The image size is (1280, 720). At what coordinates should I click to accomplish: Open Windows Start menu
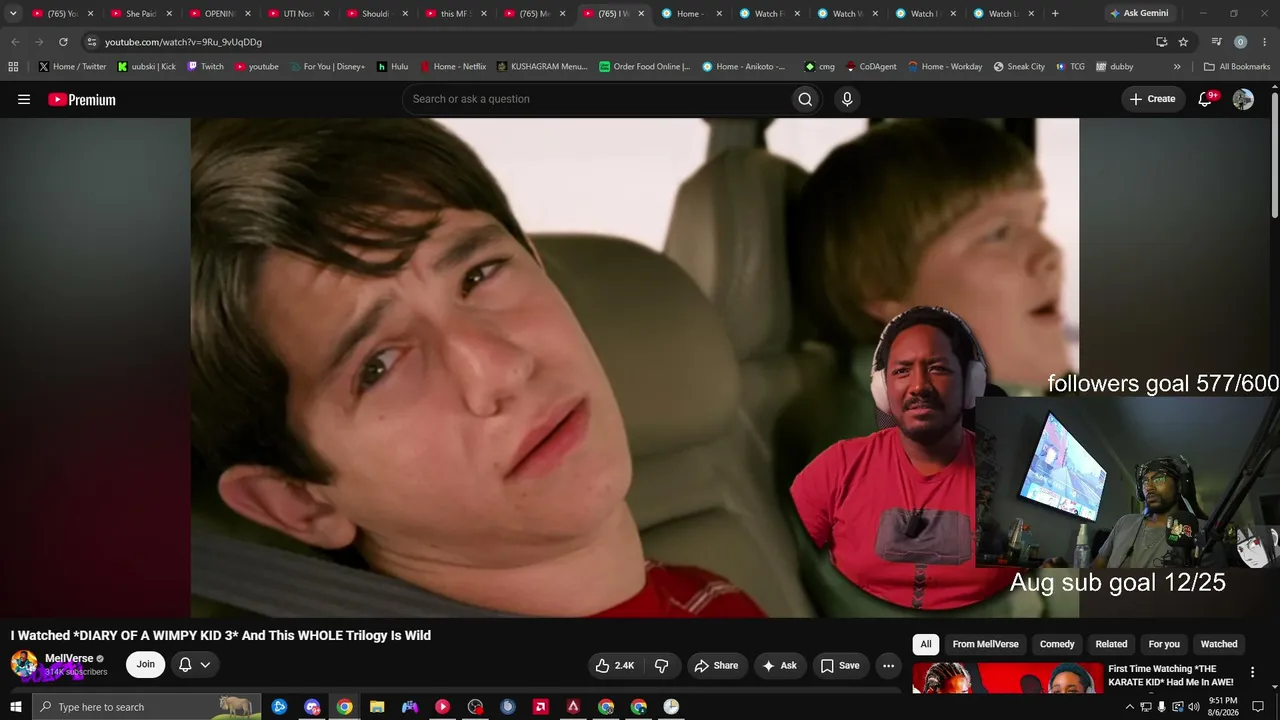click(15, 707)
